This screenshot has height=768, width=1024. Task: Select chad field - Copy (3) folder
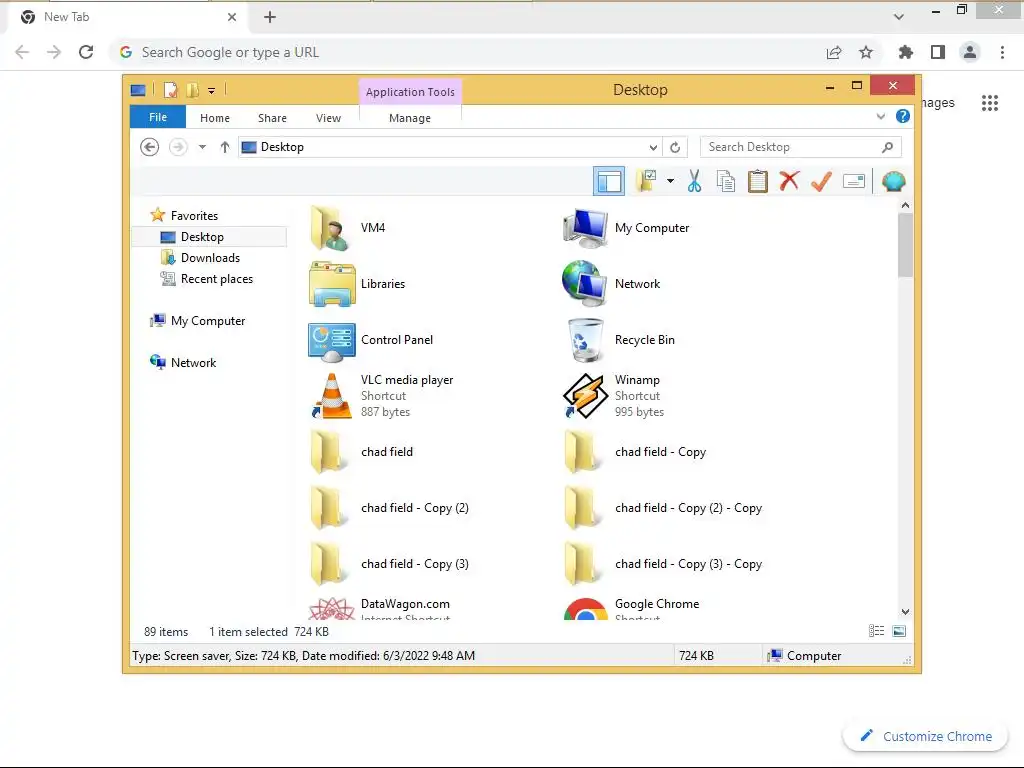[390, 564]
